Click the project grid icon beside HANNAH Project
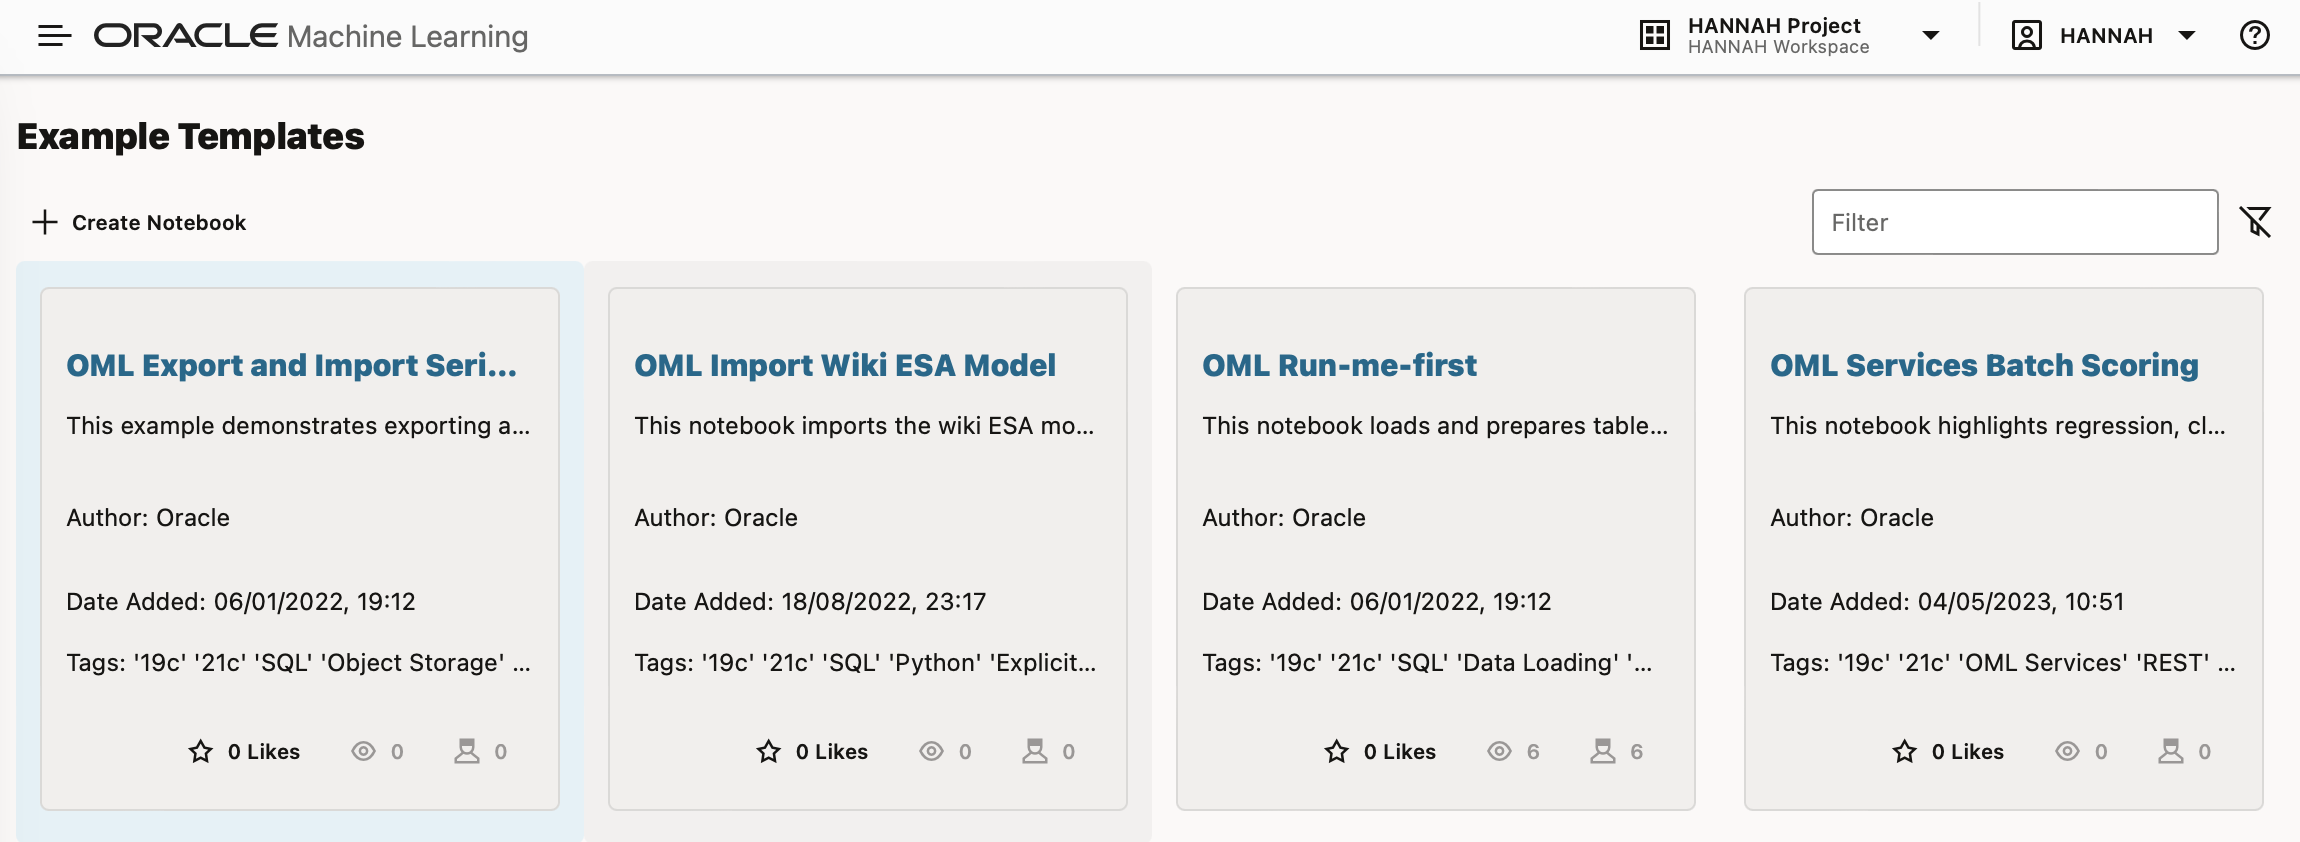 pyautogui.click(x=1655, y=36)
